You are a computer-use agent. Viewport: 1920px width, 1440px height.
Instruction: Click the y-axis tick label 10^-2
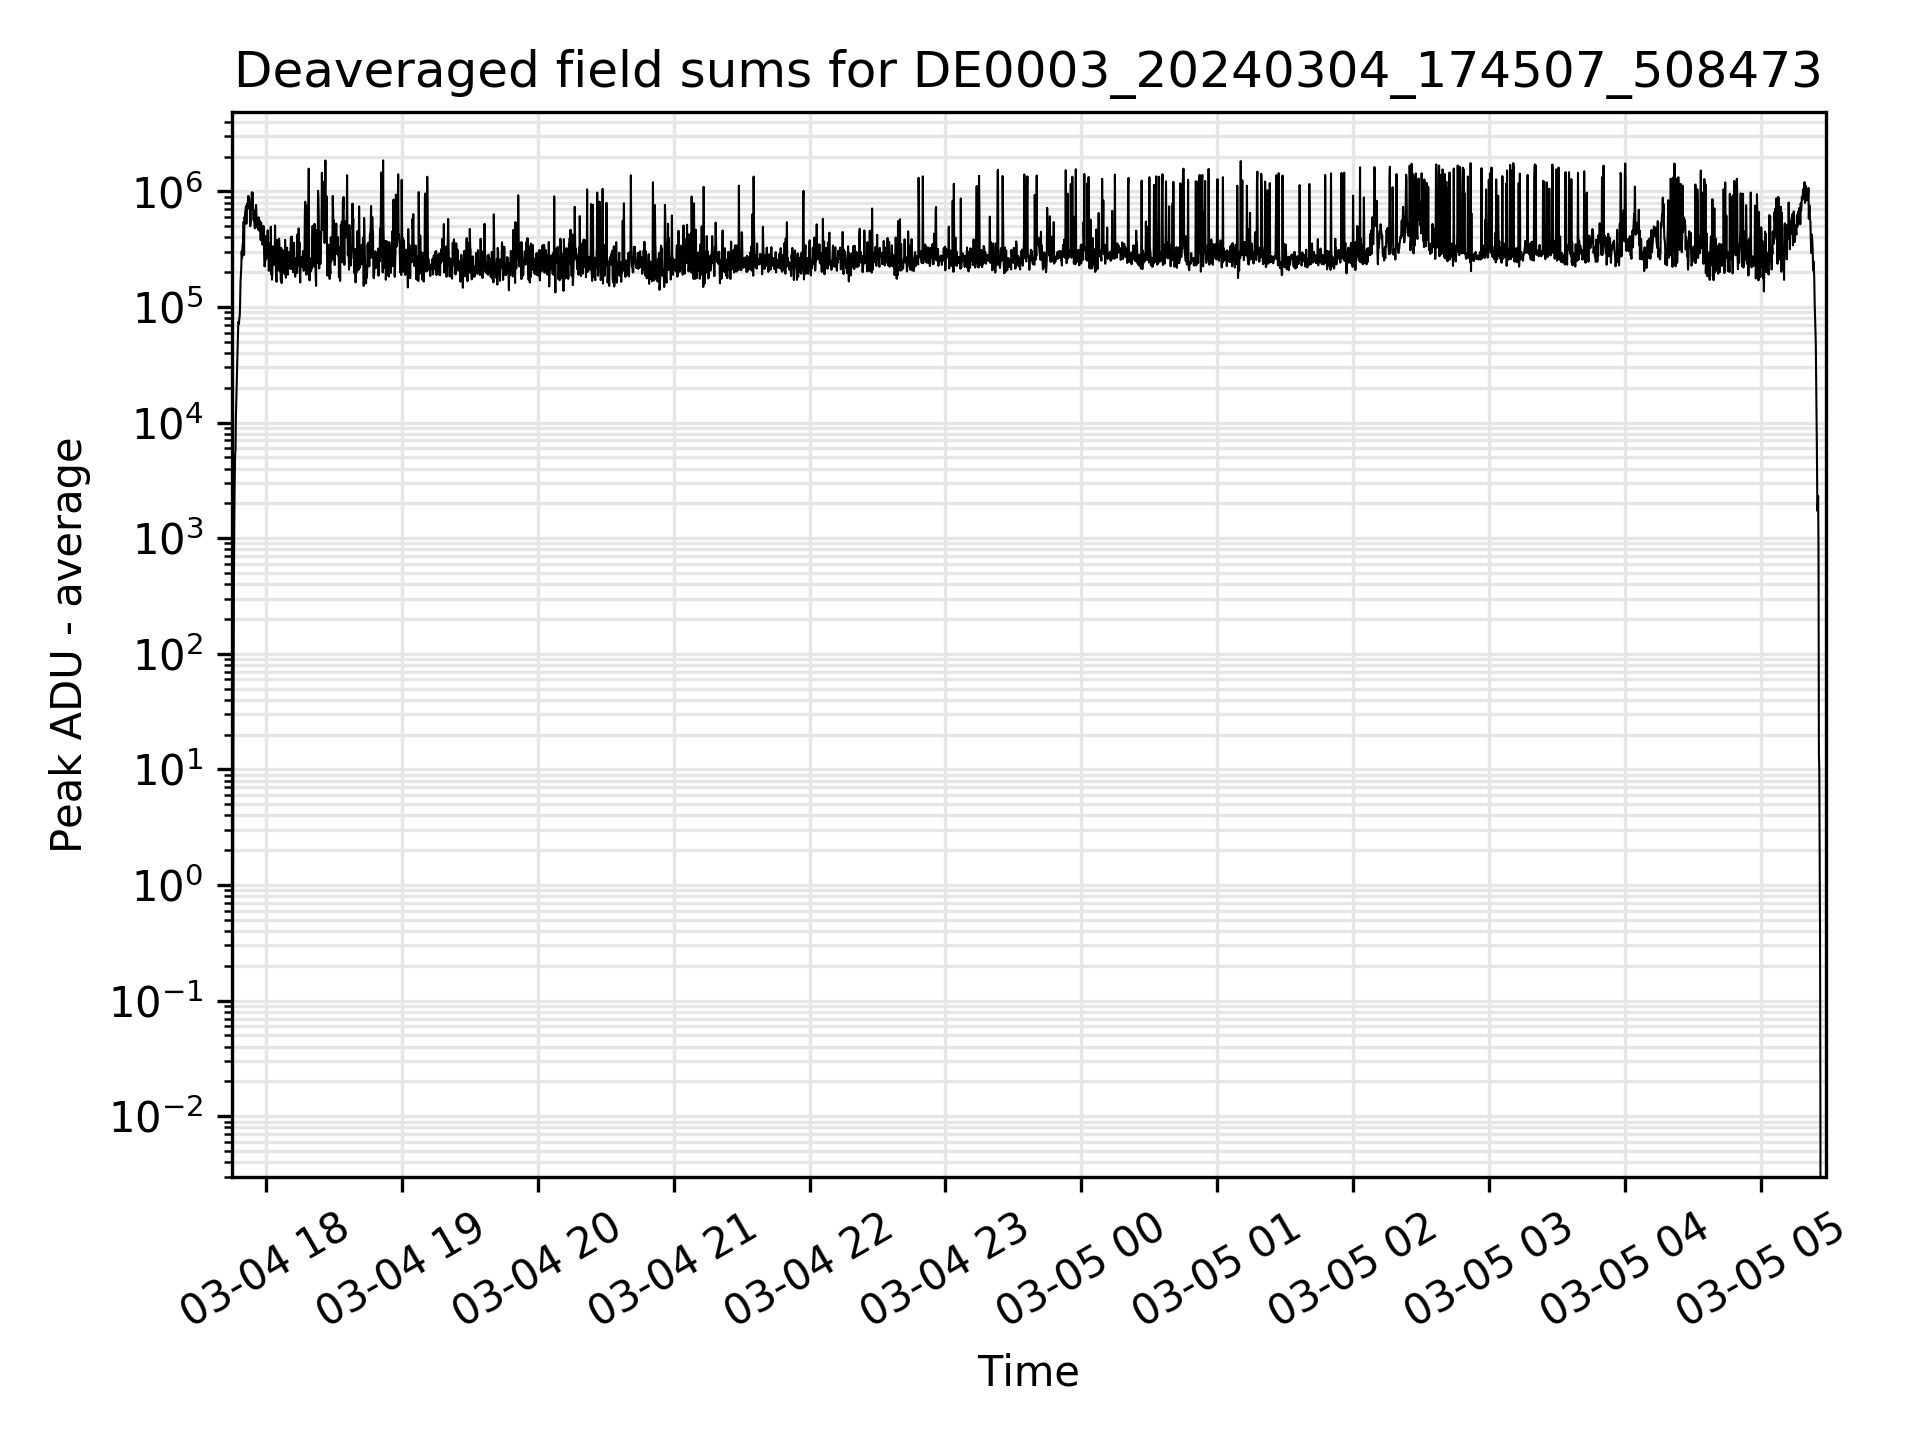(157, 1116)
